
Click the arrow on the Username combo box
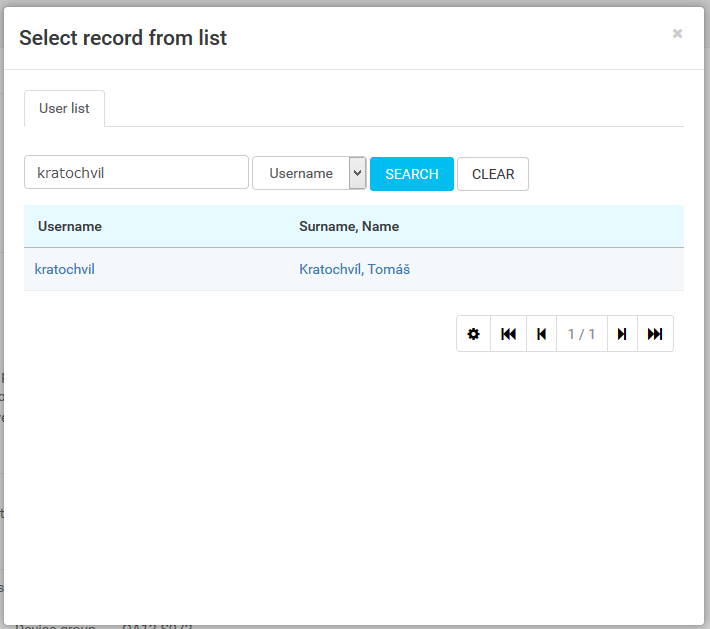(357, 173)
